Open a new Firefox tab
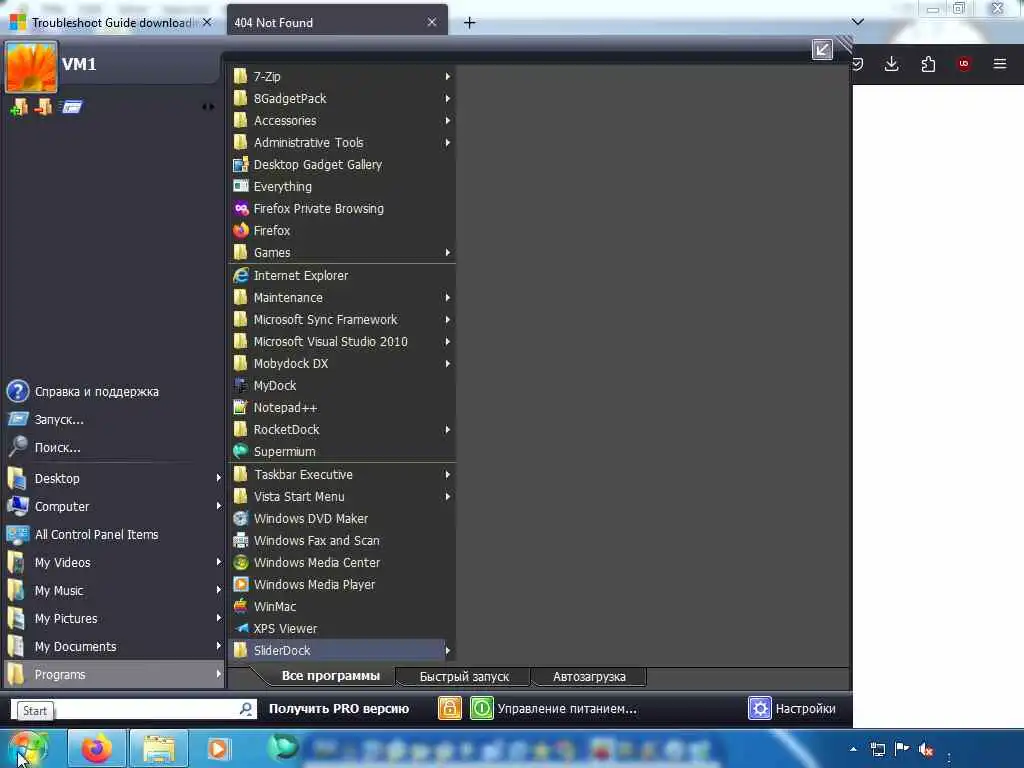The image size is (1024, 768). pos(469,23)
